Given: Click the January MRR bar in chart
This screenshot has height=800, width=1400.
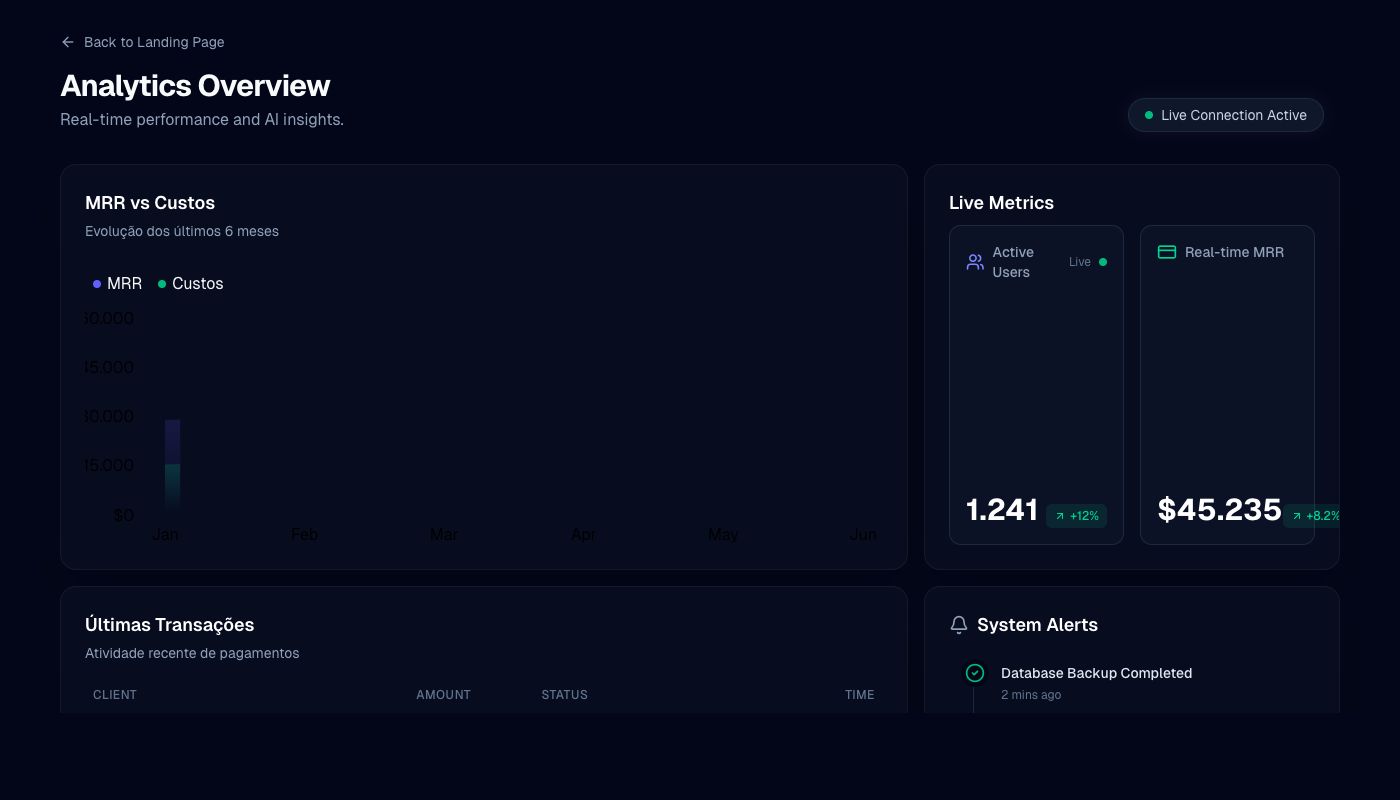Looking at the screenshot, I should (x=172, y=442).
